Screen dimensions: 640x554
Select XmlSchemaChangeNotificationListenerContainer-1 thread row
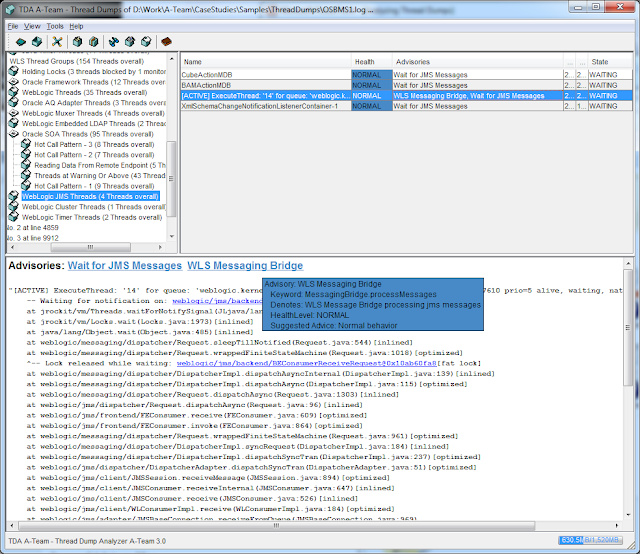(x=407, y=106)
